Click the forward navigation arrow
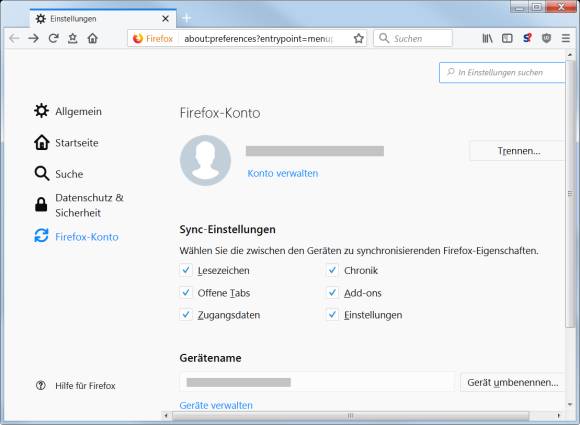 tap(33, 38)
